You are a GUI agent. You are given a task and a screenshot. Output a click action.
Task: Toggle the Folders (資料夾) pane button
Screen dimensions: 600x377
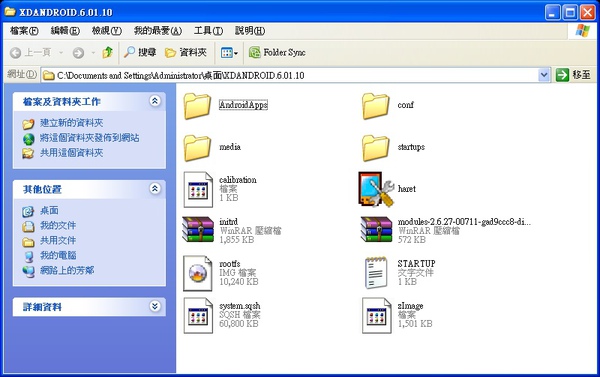tap(186, 52)
